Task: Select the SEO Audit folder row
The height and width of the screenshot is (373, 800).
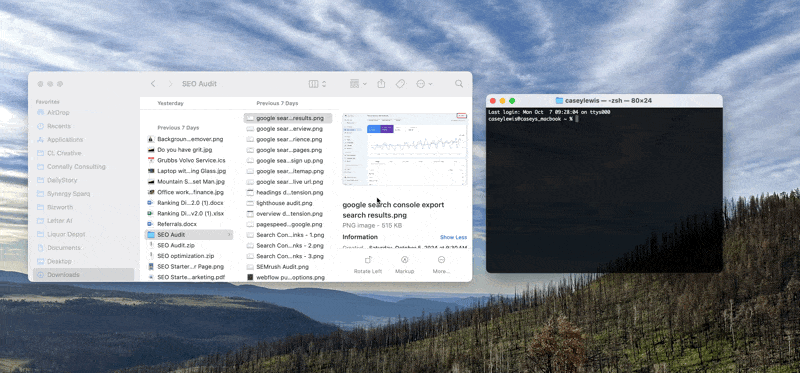Action: point(189,235)
